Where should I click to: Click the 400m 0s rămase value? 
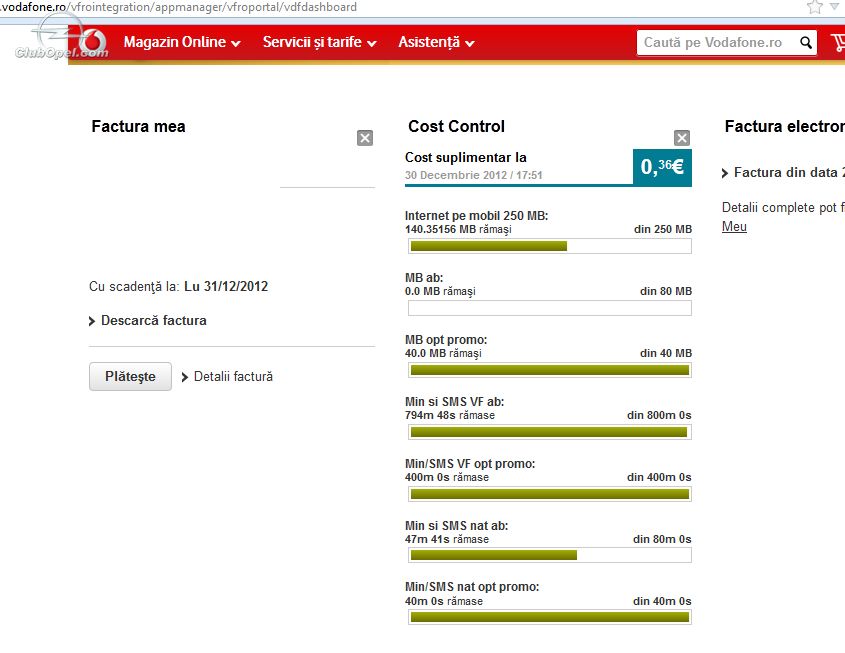point(447,477)
